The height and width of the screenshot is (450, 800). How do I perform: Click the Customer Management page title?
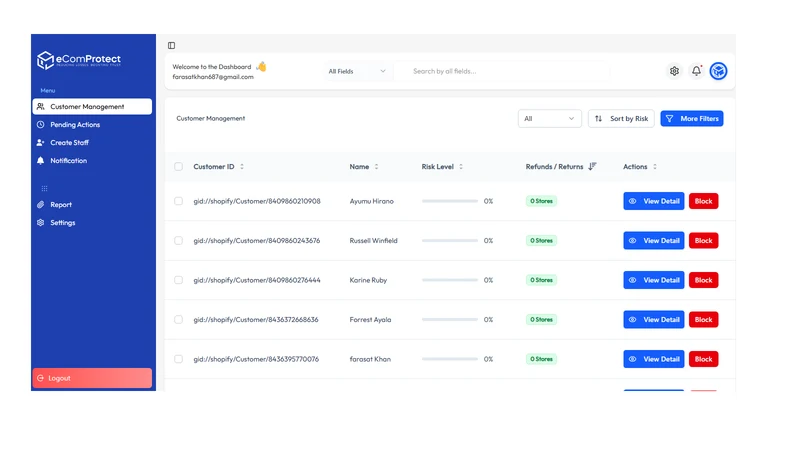[211, 118]
